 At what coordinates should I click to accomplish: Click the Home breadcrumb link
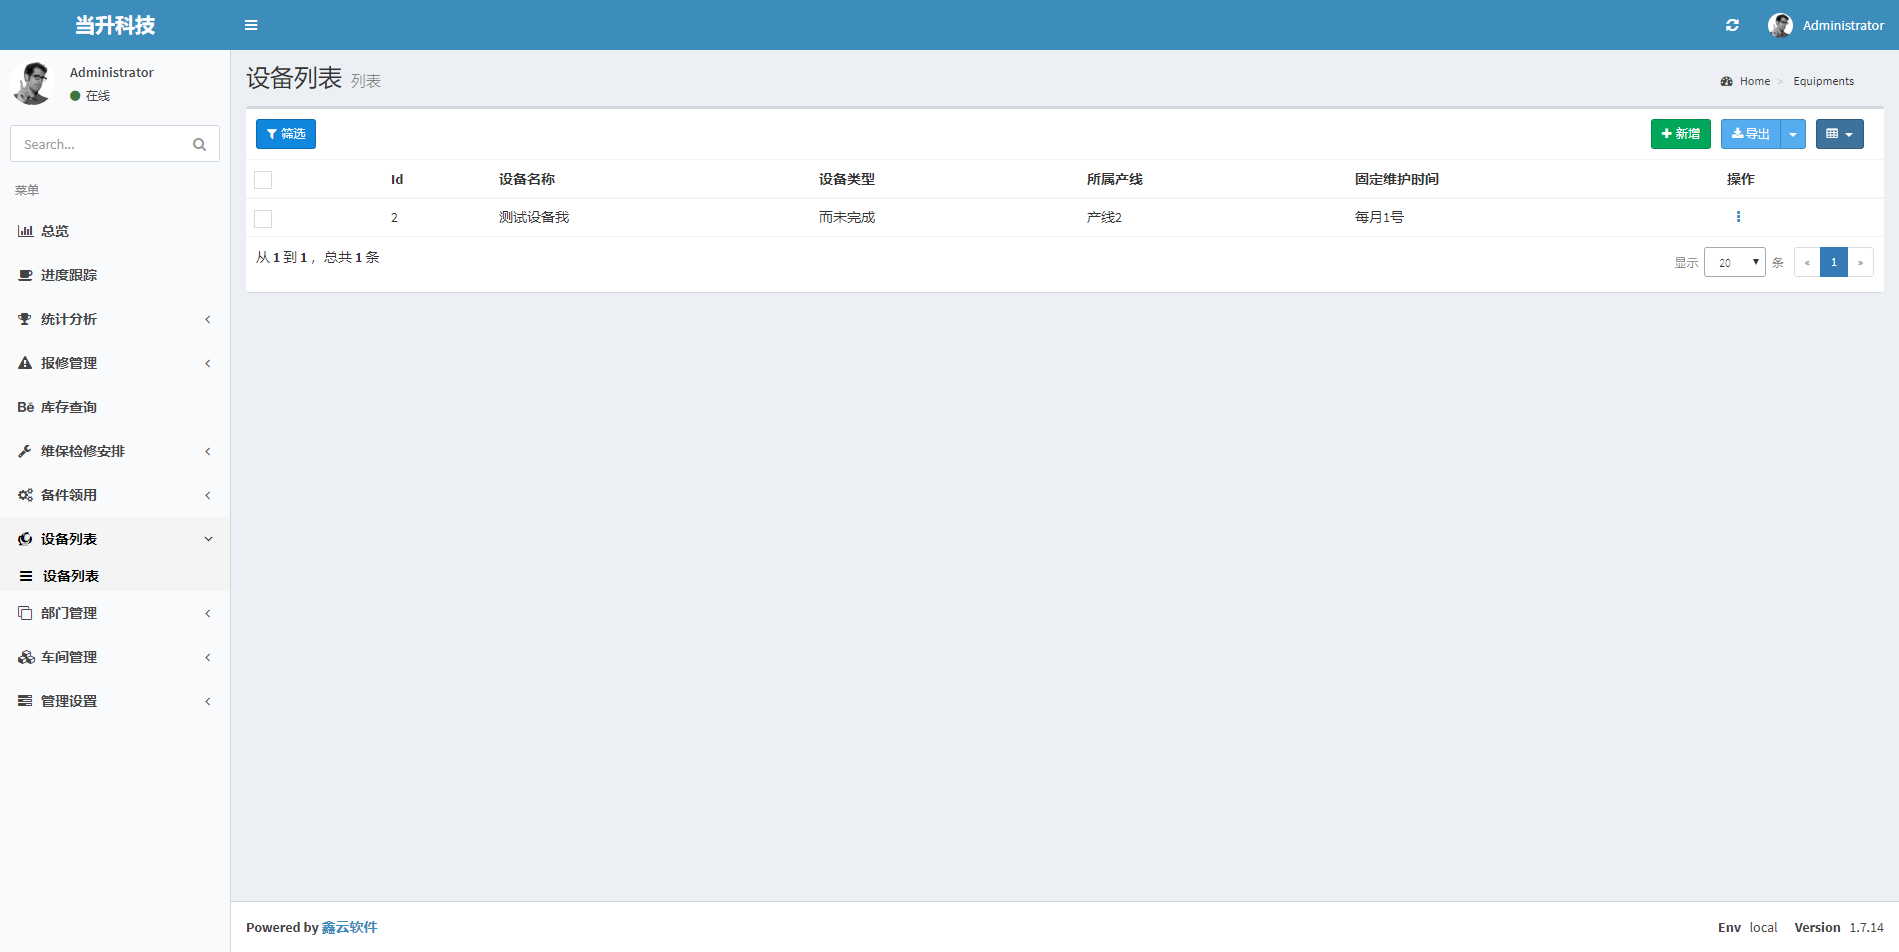tap(1754, 81)
